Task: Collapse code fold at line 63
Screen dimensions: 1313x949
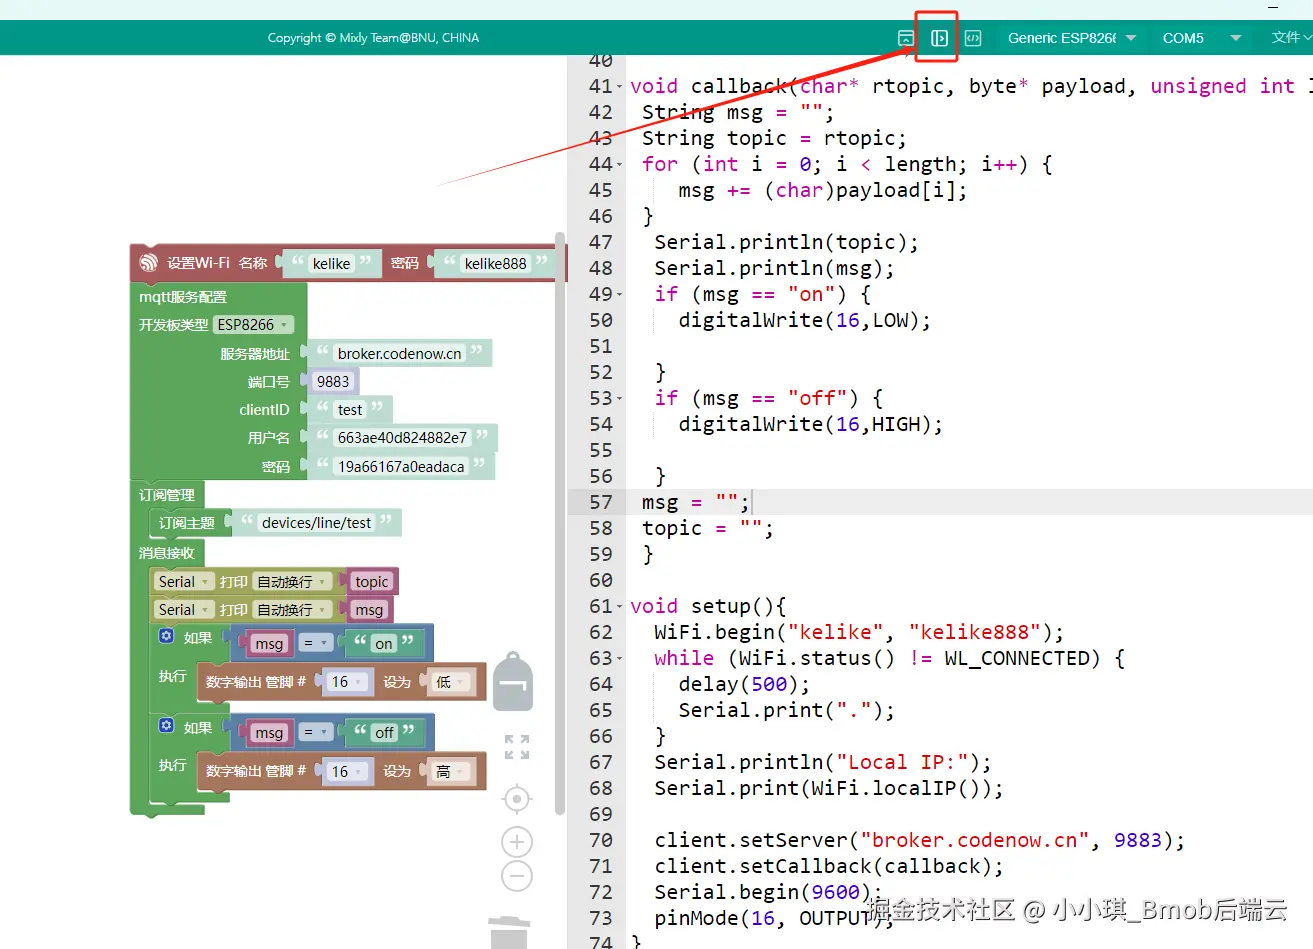Action: [620, 659]
